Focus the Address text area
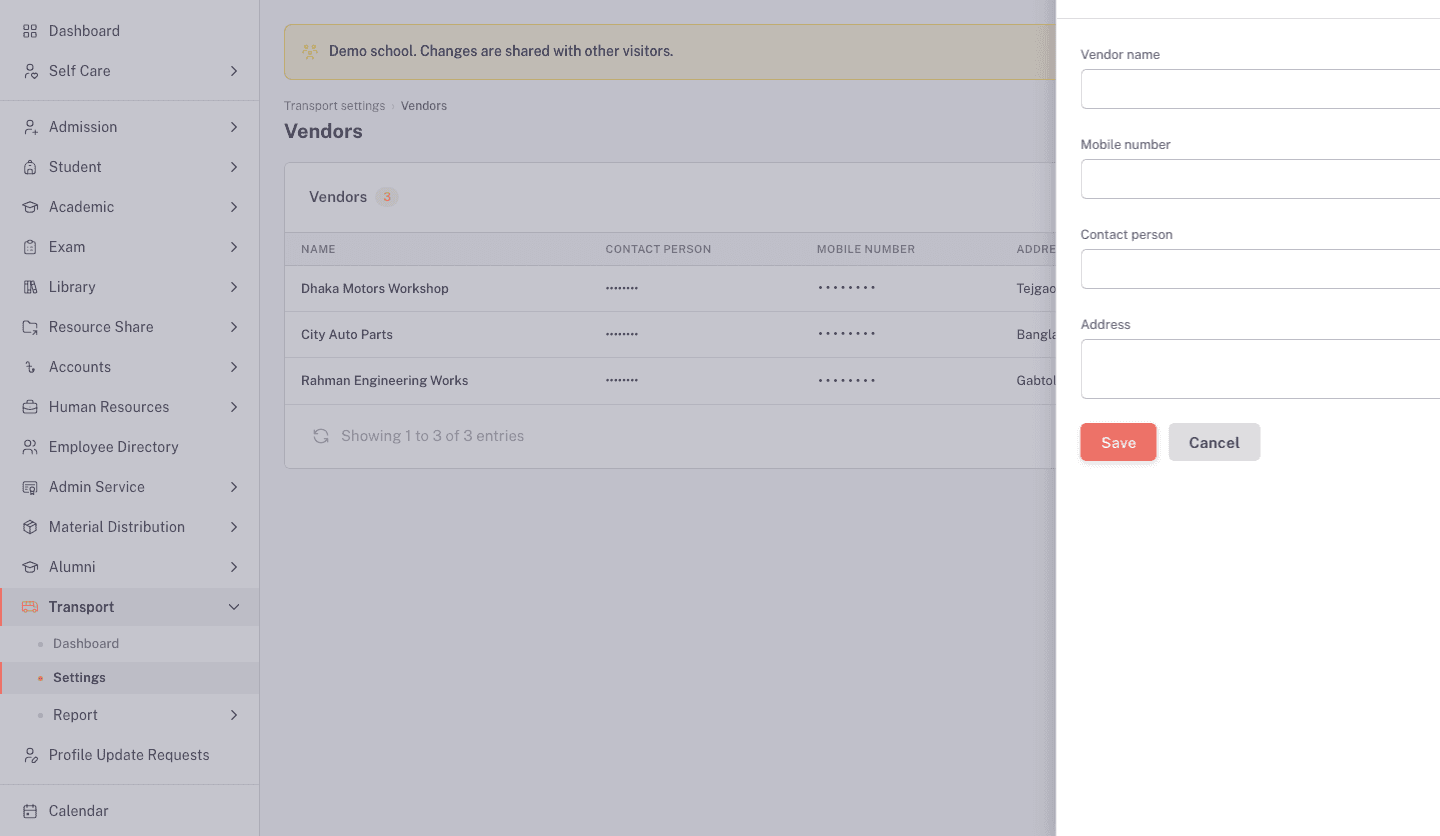Viewport: 1440px width, 836px height. coord(1260,369)
